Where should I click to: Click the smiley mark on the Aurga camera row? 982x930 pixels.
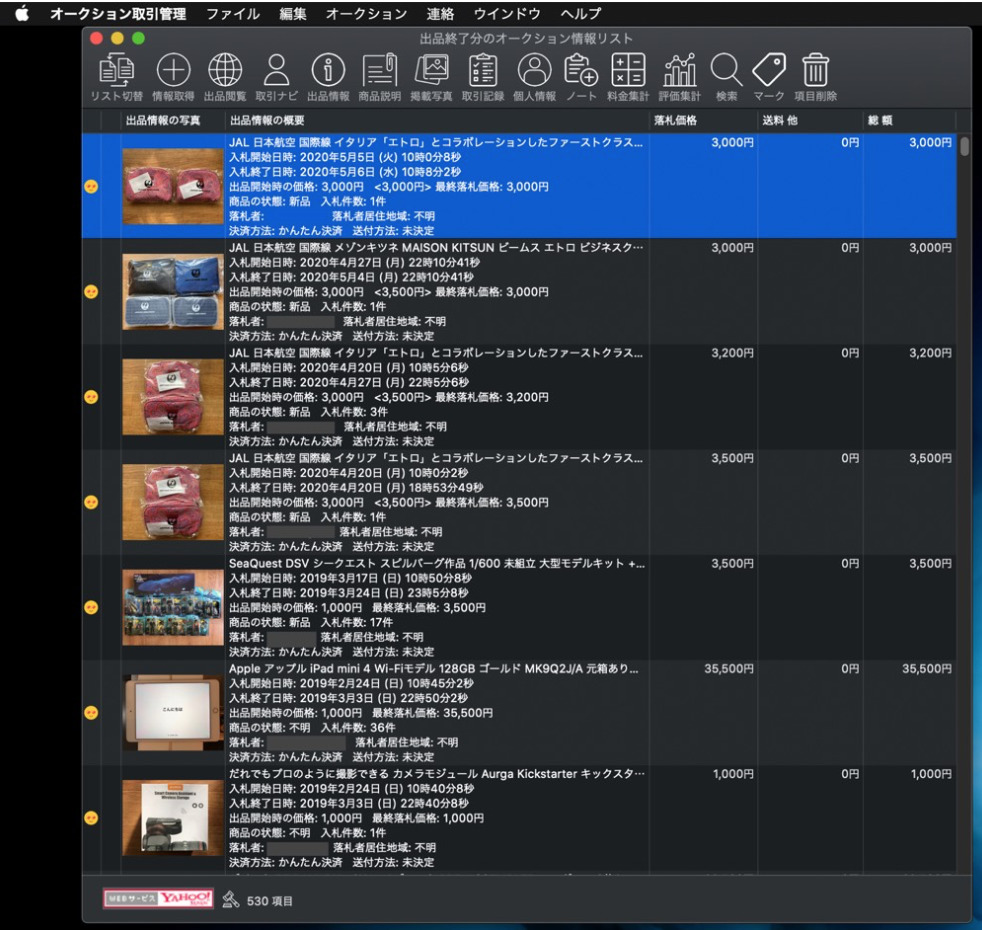point(91,818)
